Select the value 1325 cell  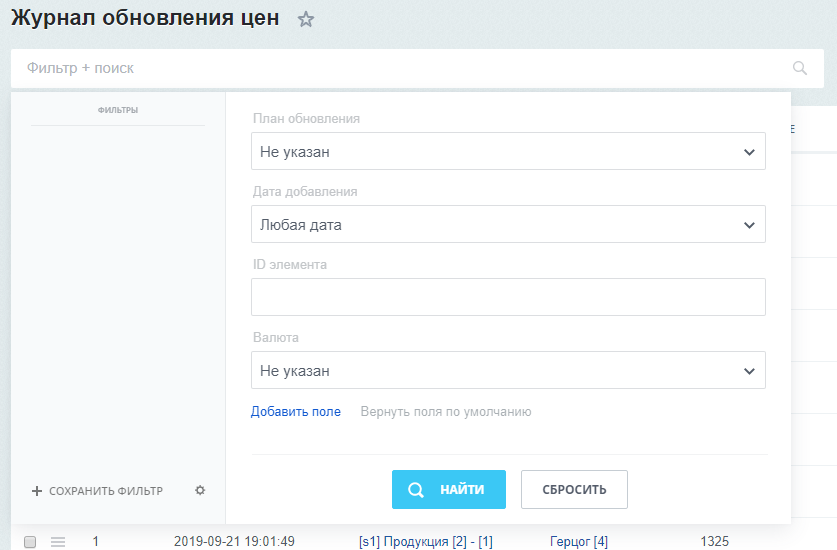coord(715,541)
